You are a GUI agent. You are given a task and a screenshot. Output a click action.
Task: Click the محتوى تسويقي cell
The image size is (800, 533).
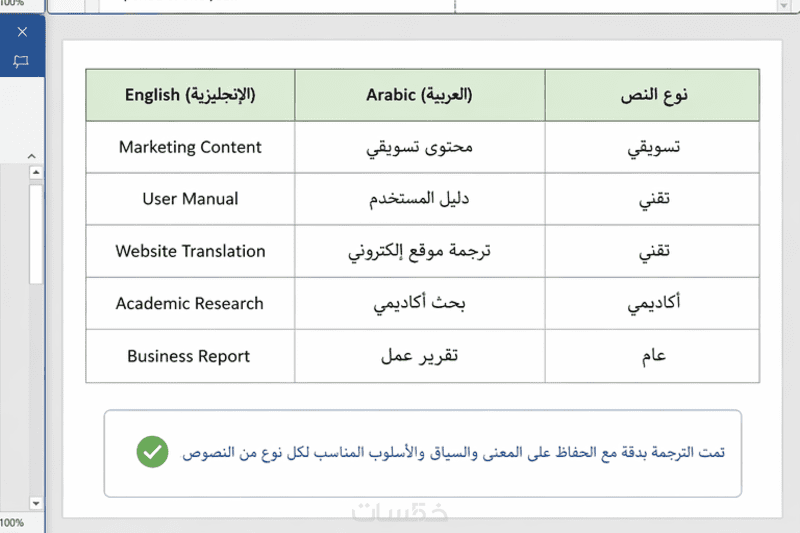tap(419, 147)
